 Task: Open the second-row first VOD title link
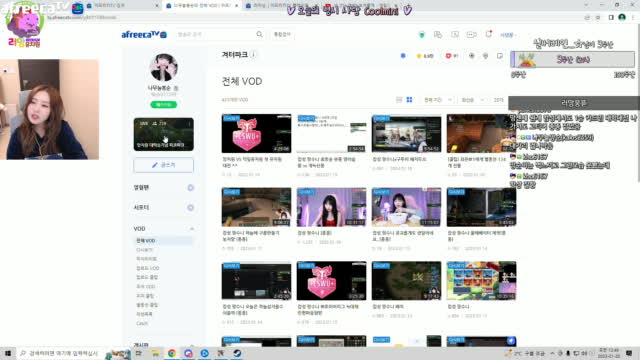[251, 236]
